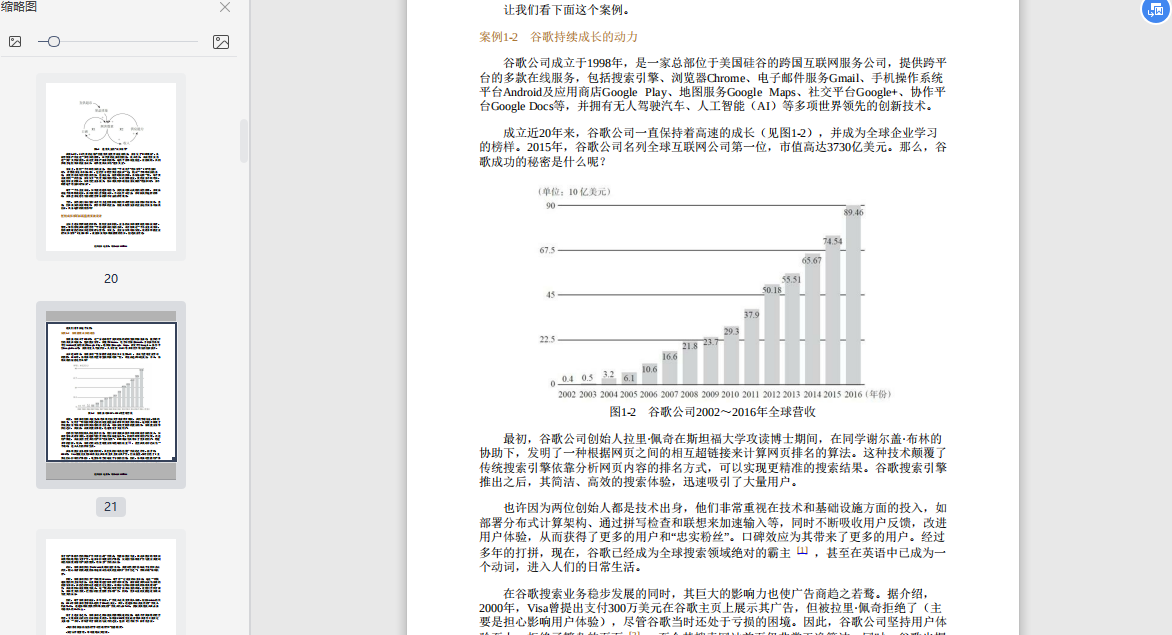Screen dimensions: 1172x635
Task: Click the 89.46 bar for 2016
Action: [853, 295]
